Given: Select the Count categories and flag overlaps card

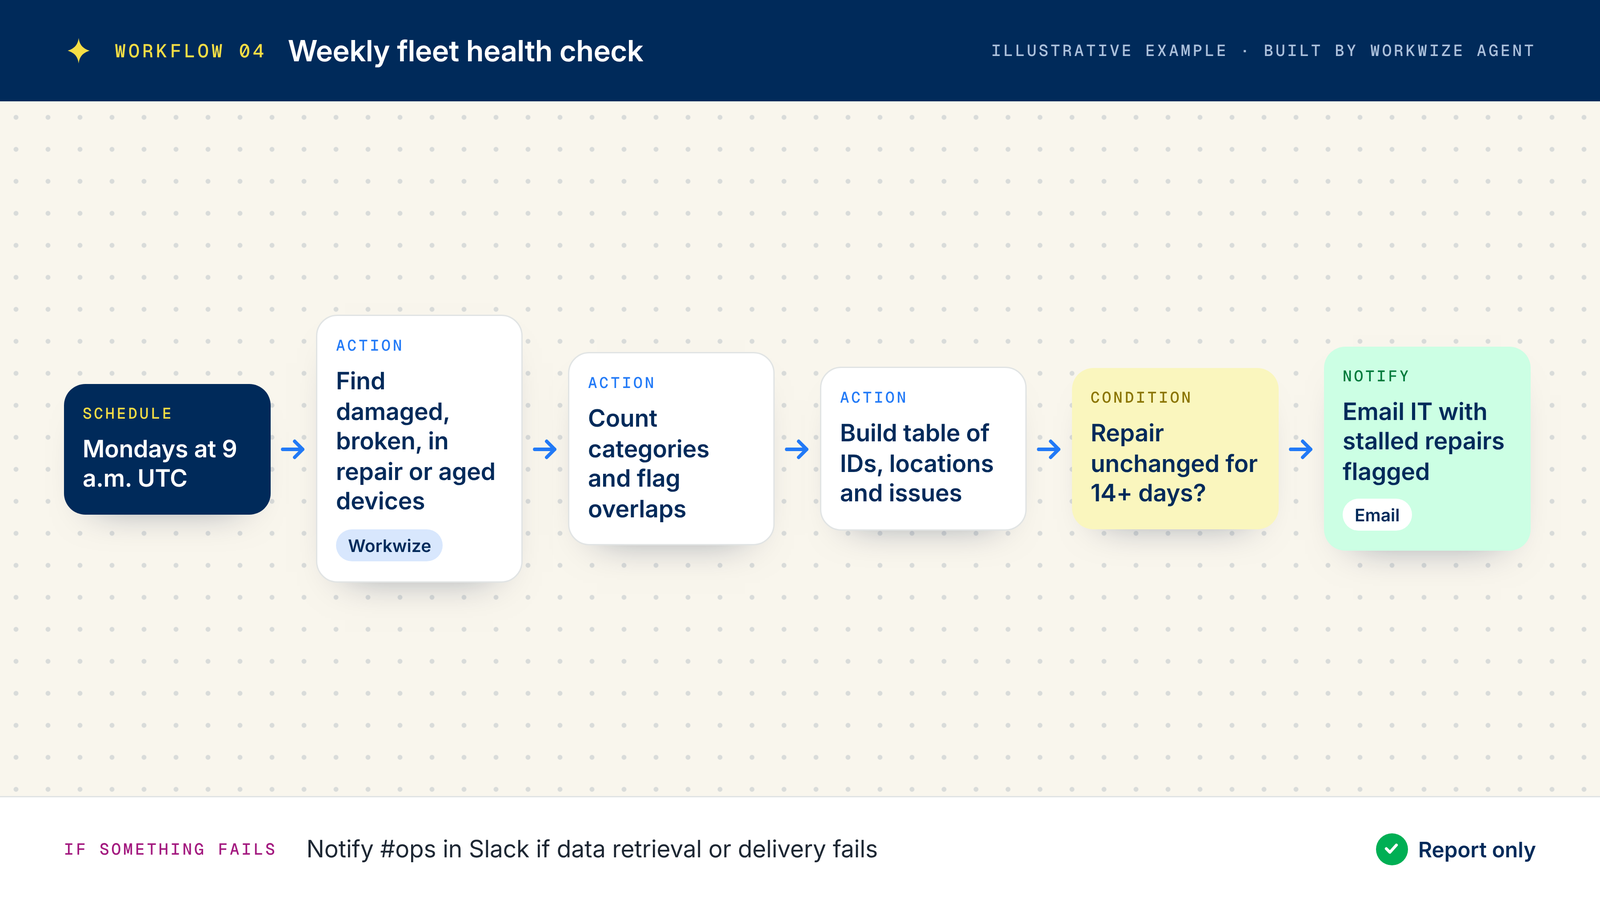Looking at the screenshot, I should pos(671,448).
